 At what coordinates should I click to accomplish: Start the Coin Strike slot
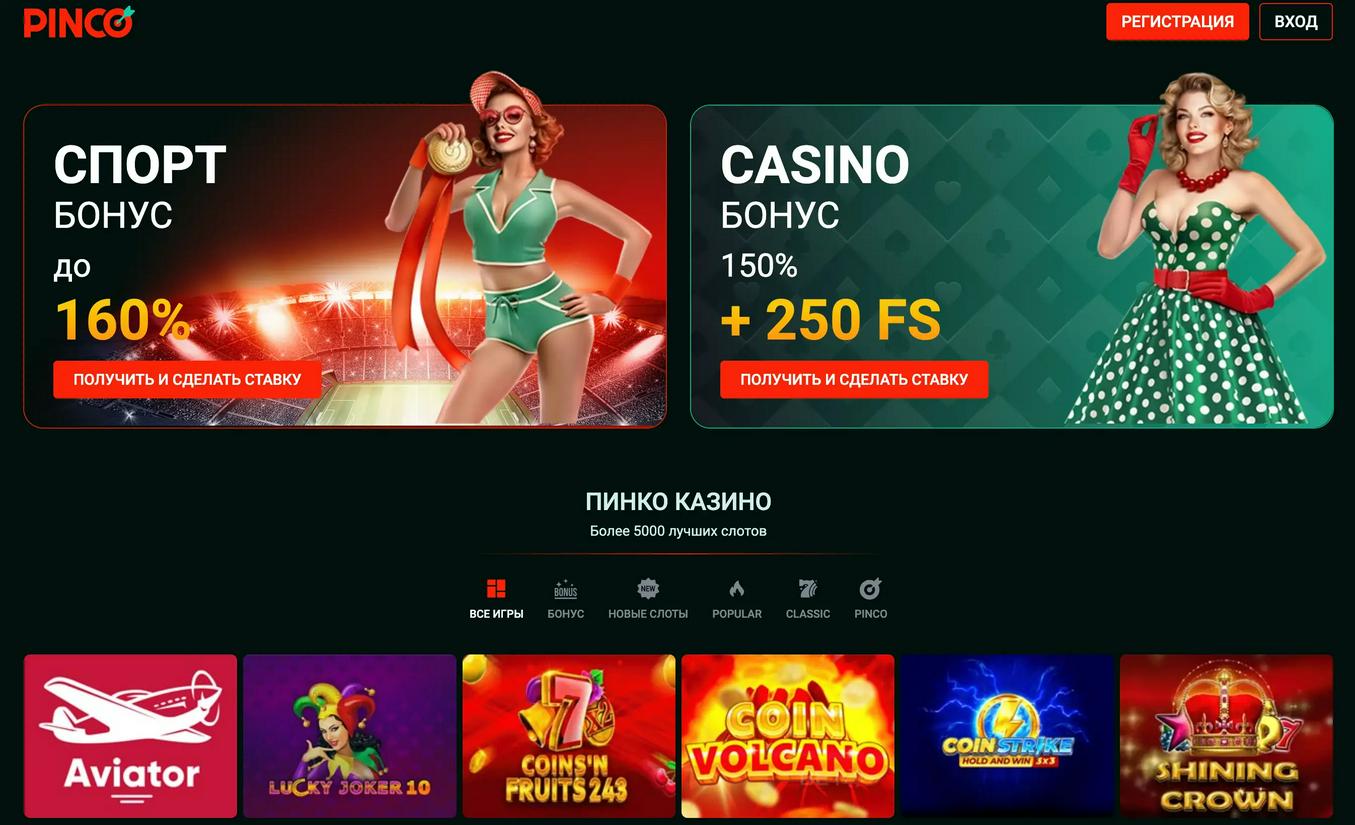[1007, 736]
